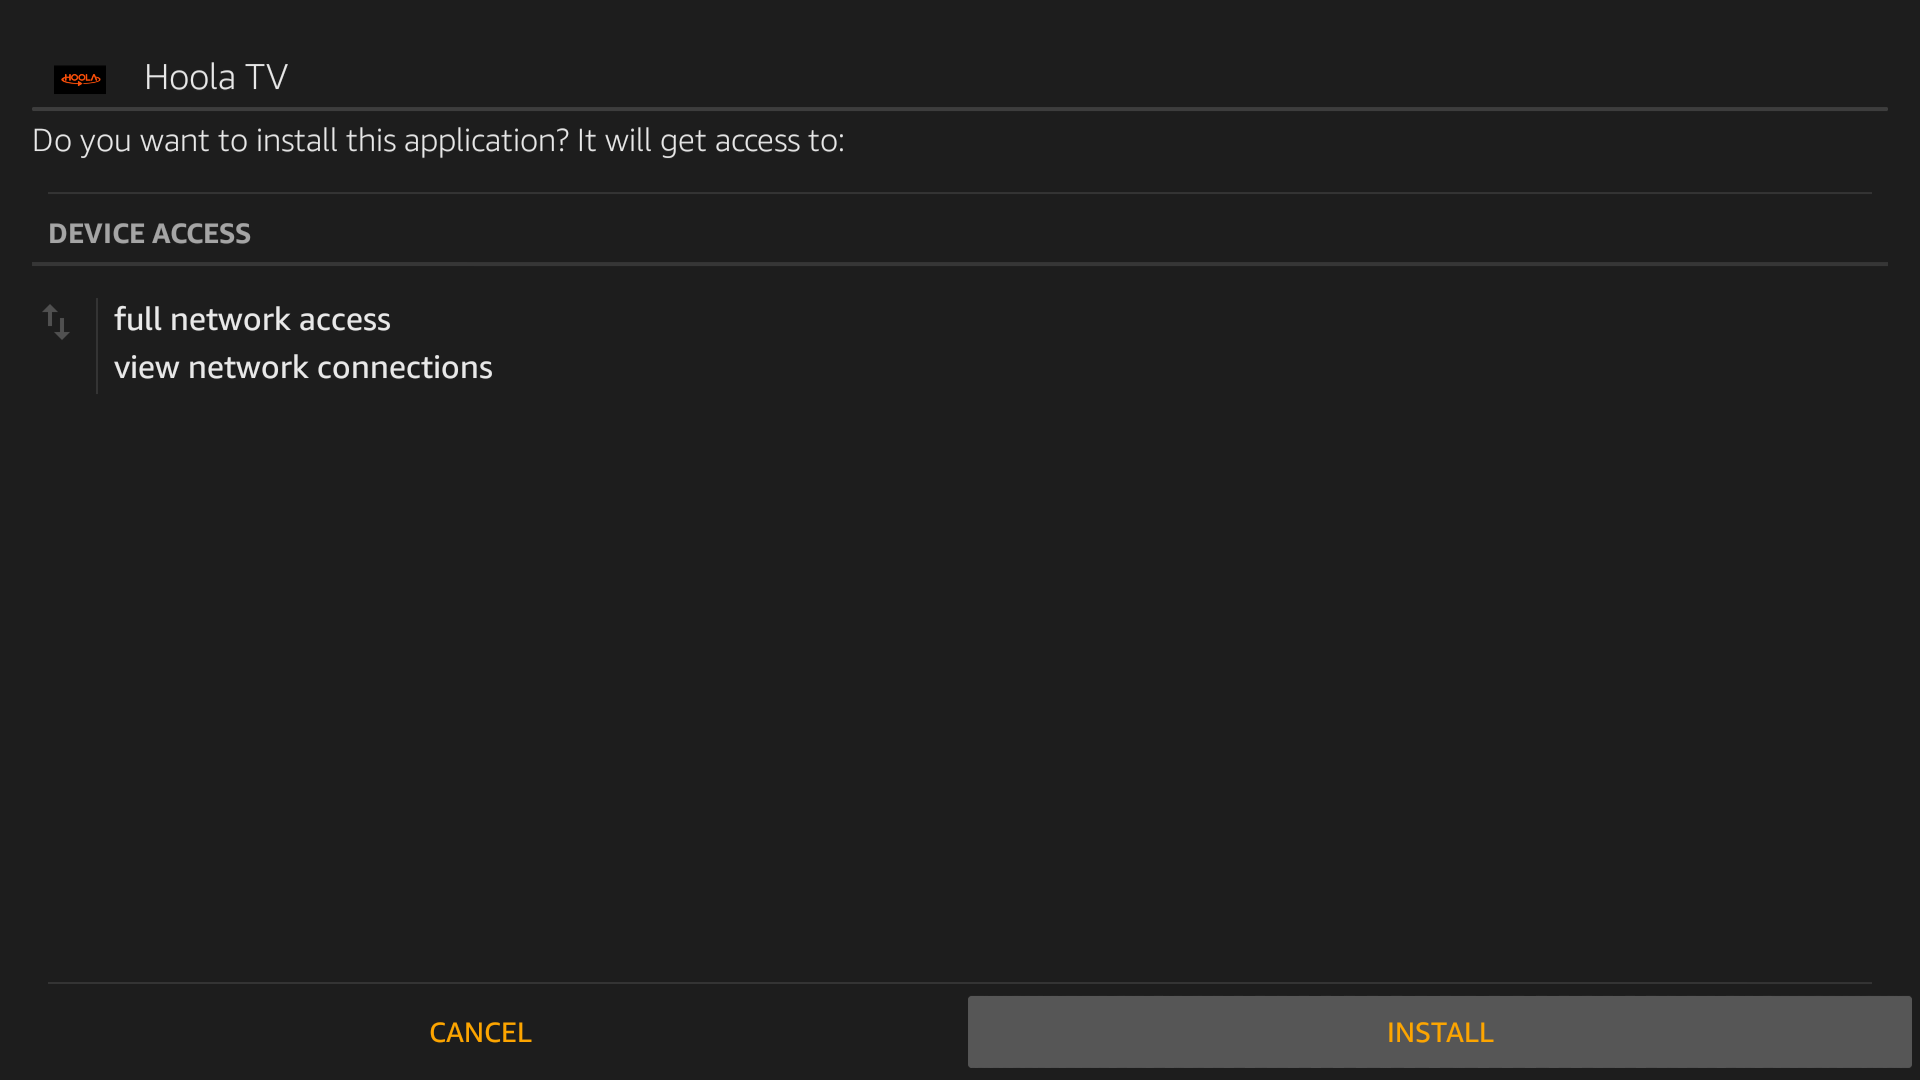Click the Hoola TV app logo
Screen dimensions: 1920x1080
80,78
